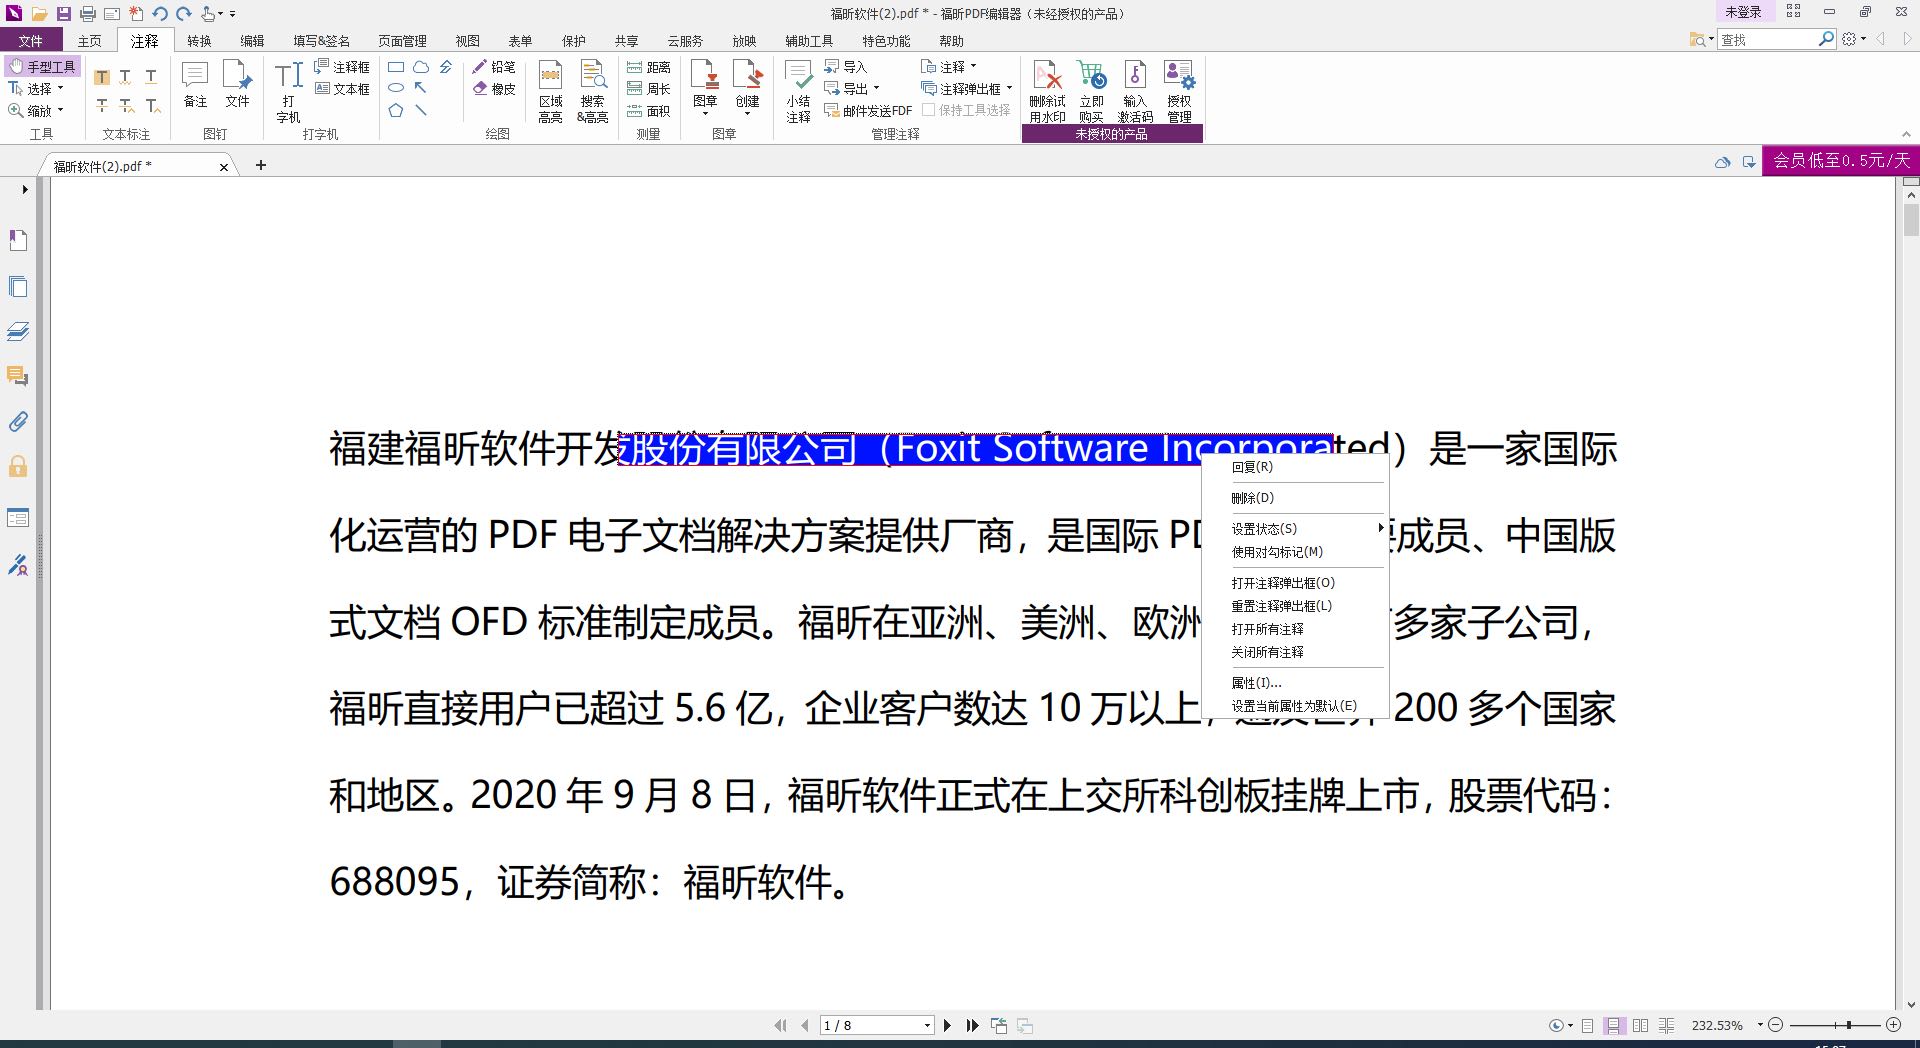Expand the 设置状态(S) submenu
Image resolution: width=1920 pixels, height=1048 pixels.
[x=1264, y=528]
